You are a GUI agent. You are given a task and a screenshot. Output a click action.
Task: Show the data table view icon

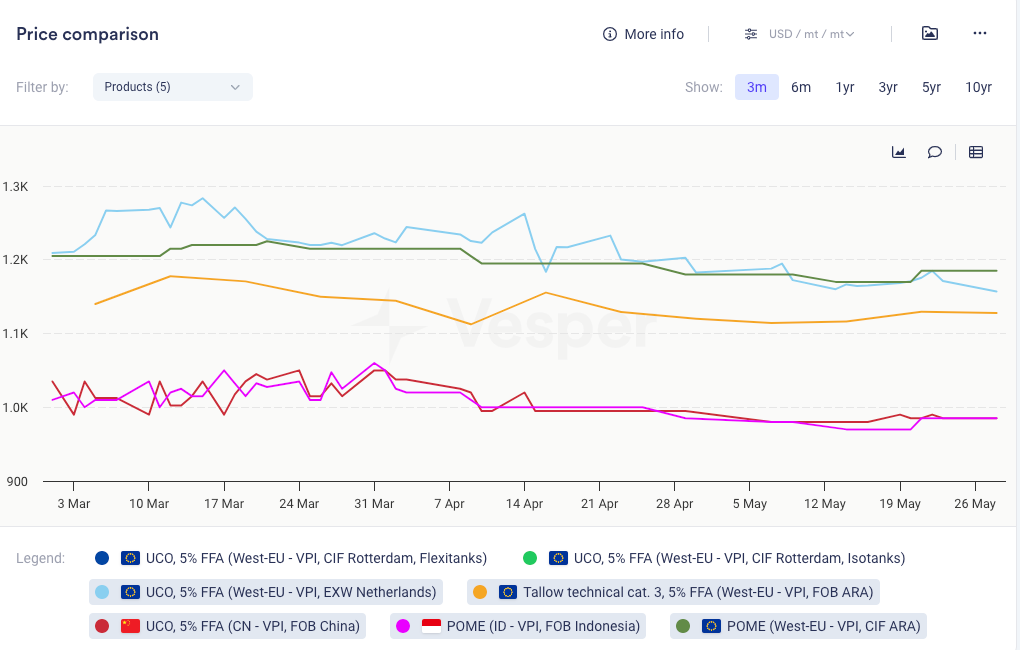976,152
